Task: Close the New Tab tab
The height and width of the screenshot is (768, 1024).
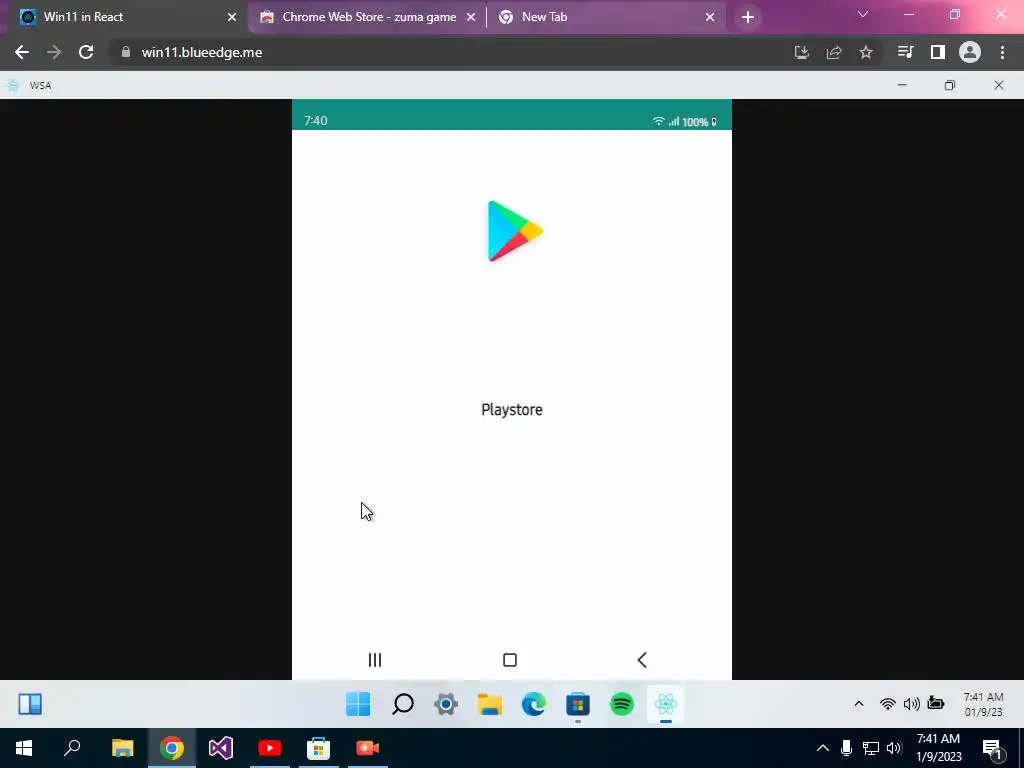Action: click(x=710, y=17)
